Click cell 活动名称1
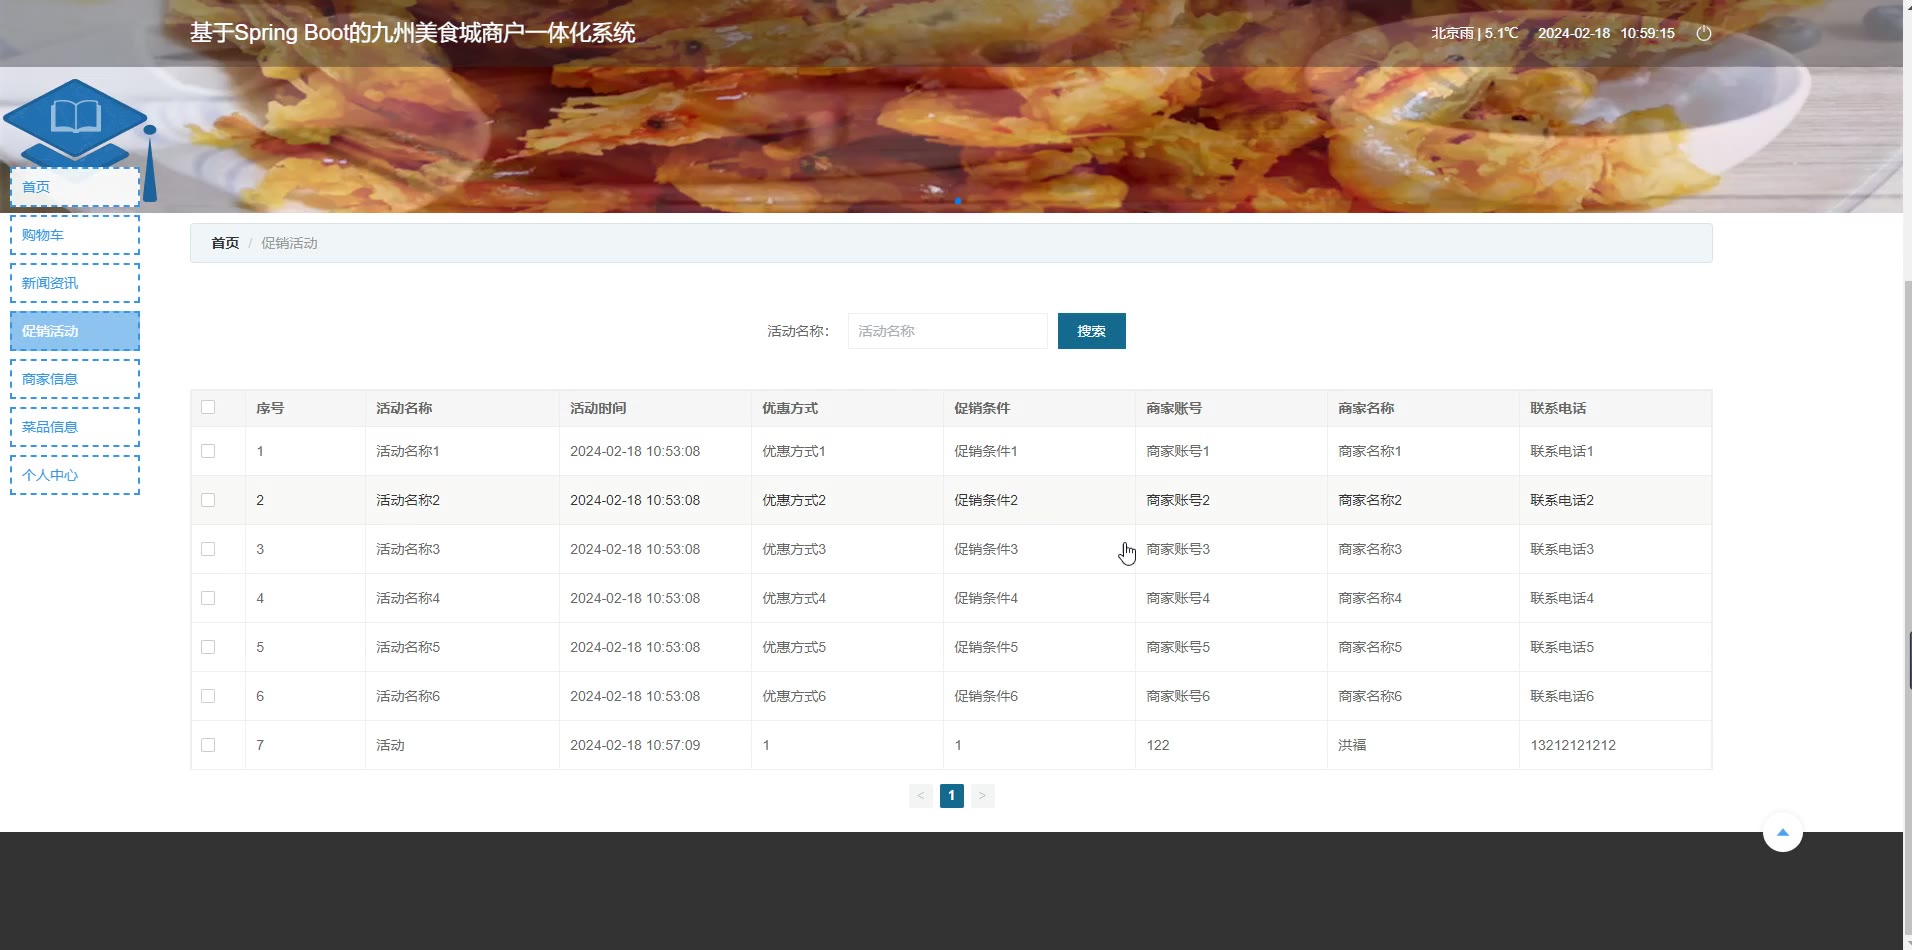1912x950 pixels. click(408, 451)
